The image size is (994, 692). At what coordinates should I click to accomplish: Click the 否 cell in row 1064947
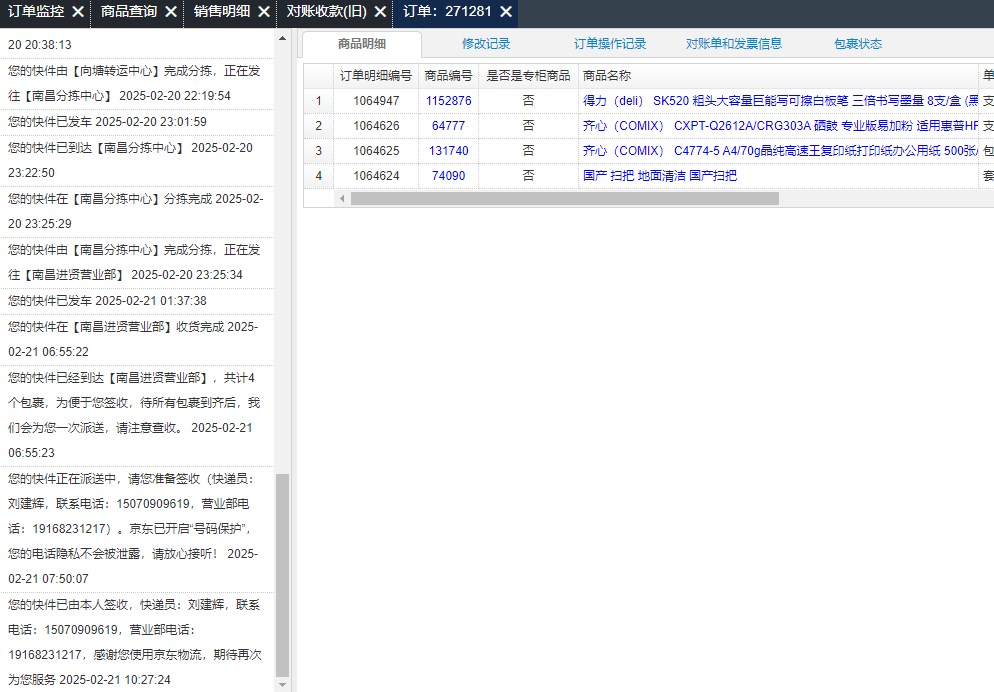click(528, 101)
